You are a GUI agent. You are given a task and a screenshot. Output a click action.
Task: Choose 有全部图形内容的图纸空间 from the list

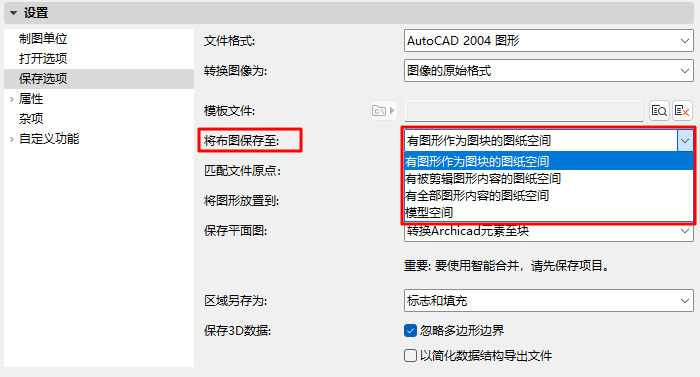(548, 196)
